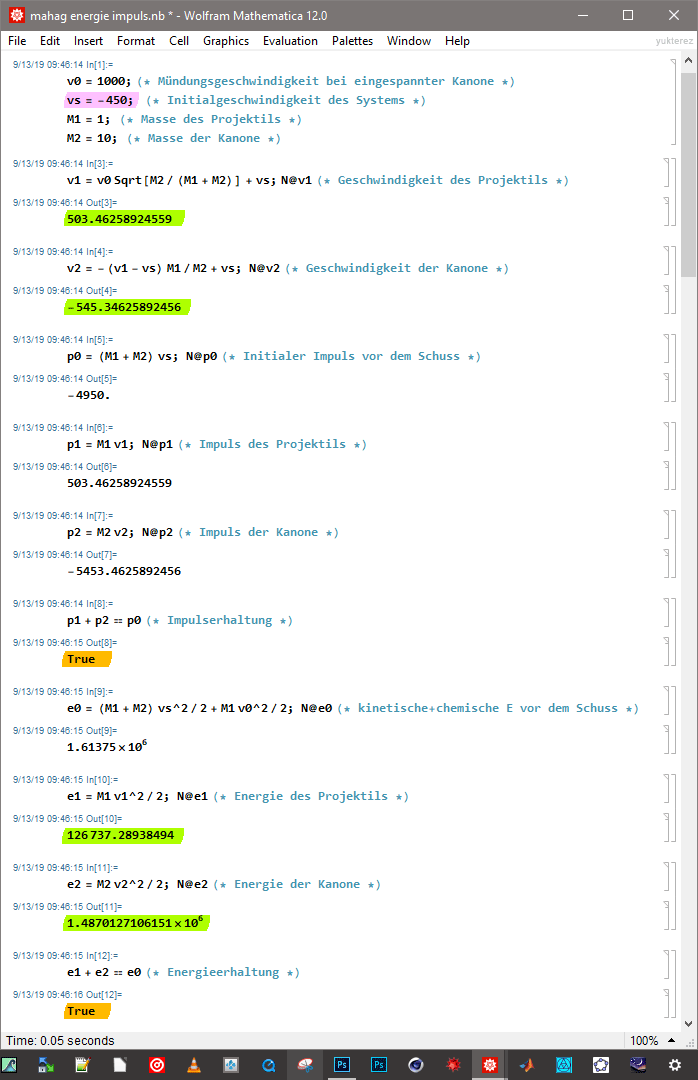This screenshot has height=1080, width=698.
Task: Click the vertical scrollbar down arrow
Action: pos(688,1023)
